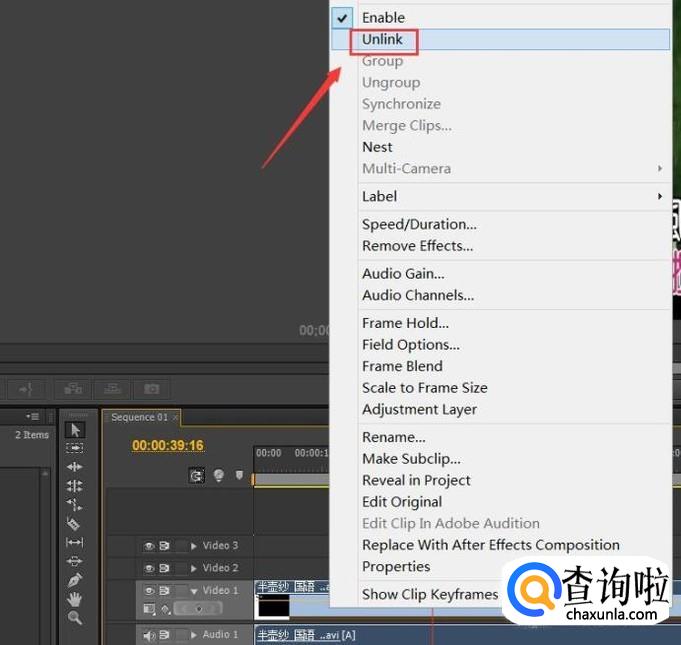Select the Track Select tool
Screen dimensions: 681x645
(x=75, y=448)
